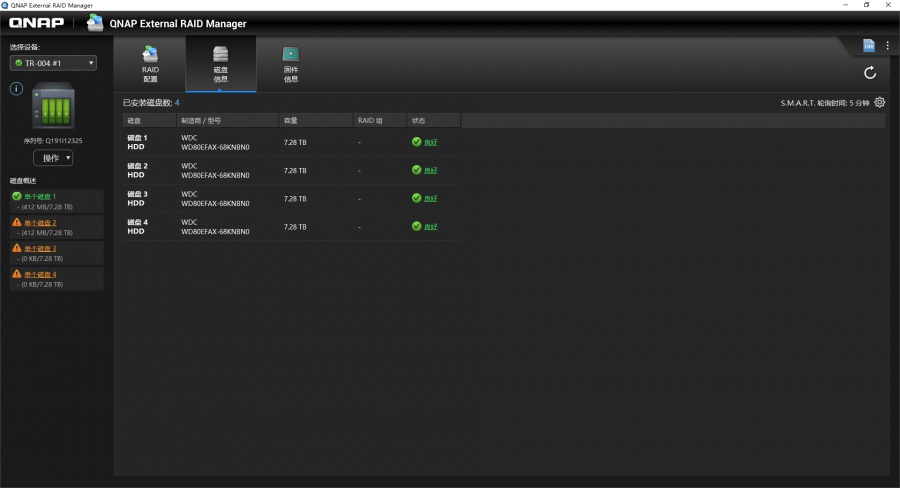900x488 pixels.
Task: Click the blue info circle icon
Action: tap(16, 89)
